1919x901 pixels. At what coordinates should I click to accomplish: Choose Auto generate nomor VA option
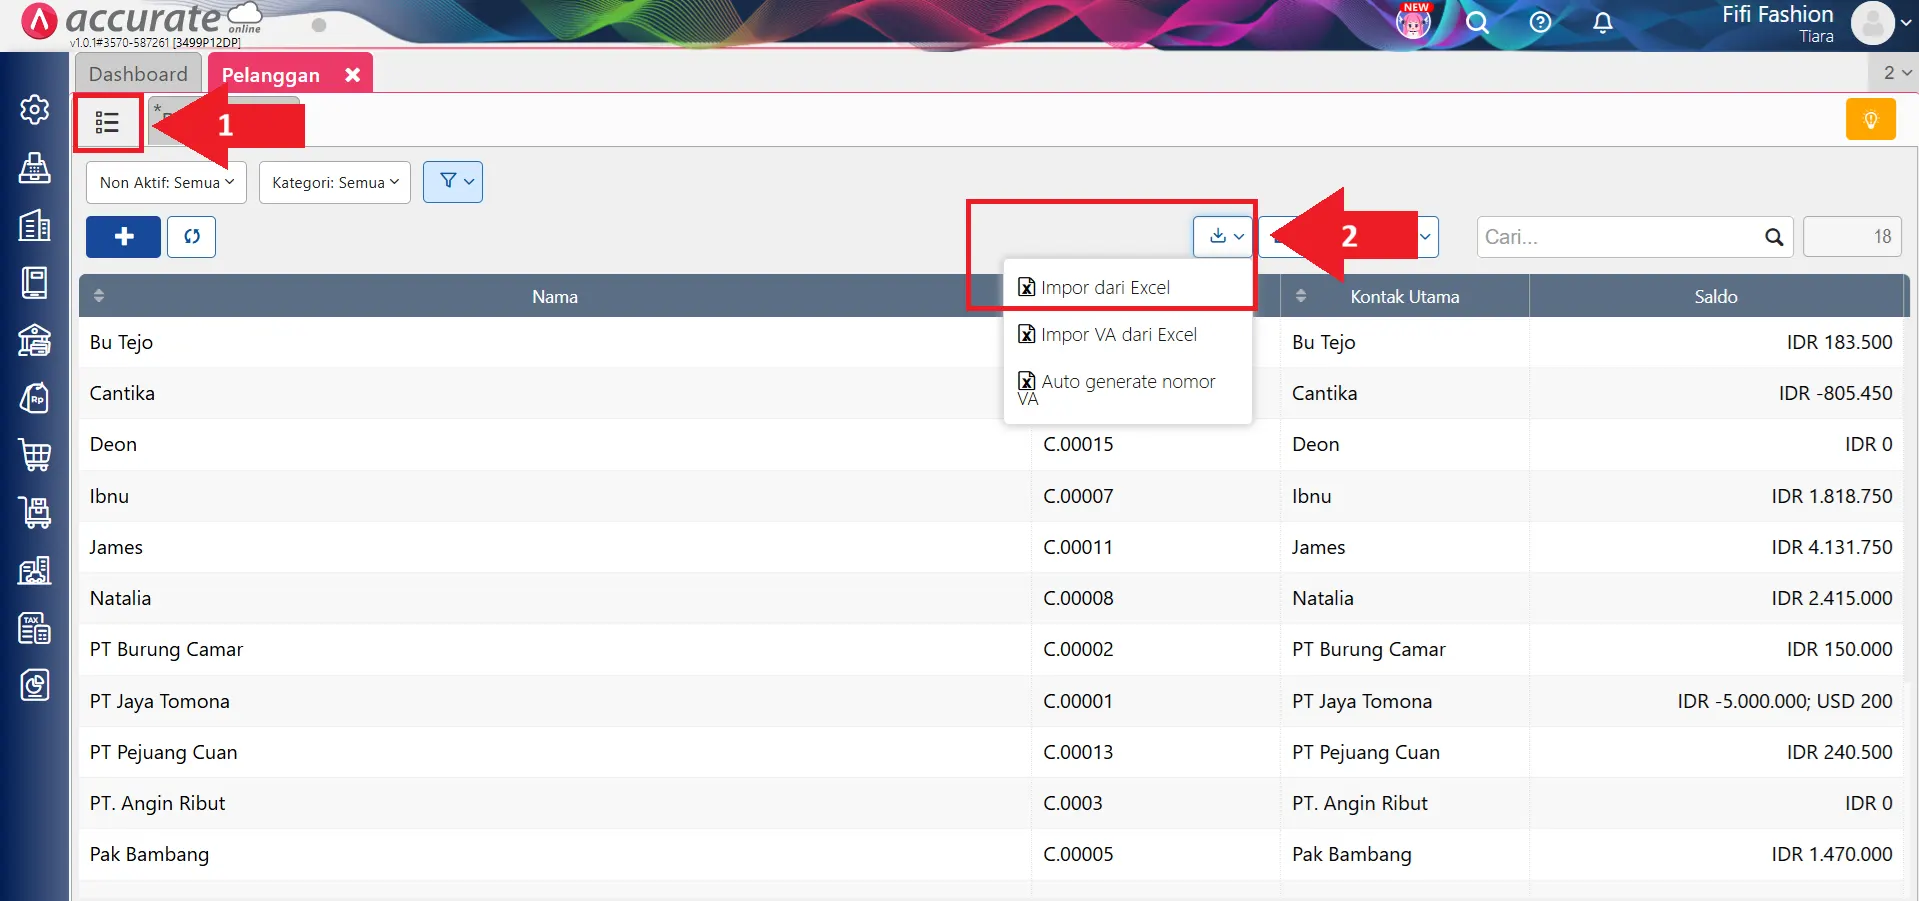click(x=1127, y=382)
